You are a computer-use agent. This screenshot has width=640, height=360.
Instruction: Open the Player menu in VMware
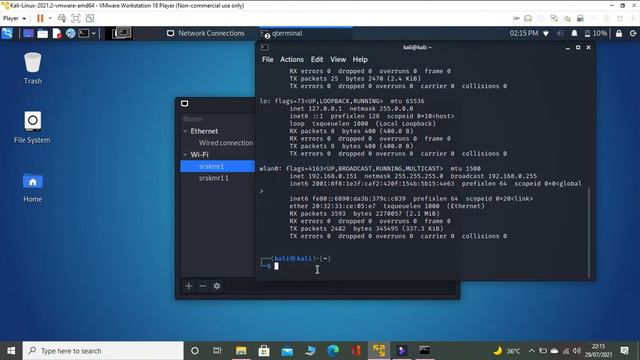[14, 18]
